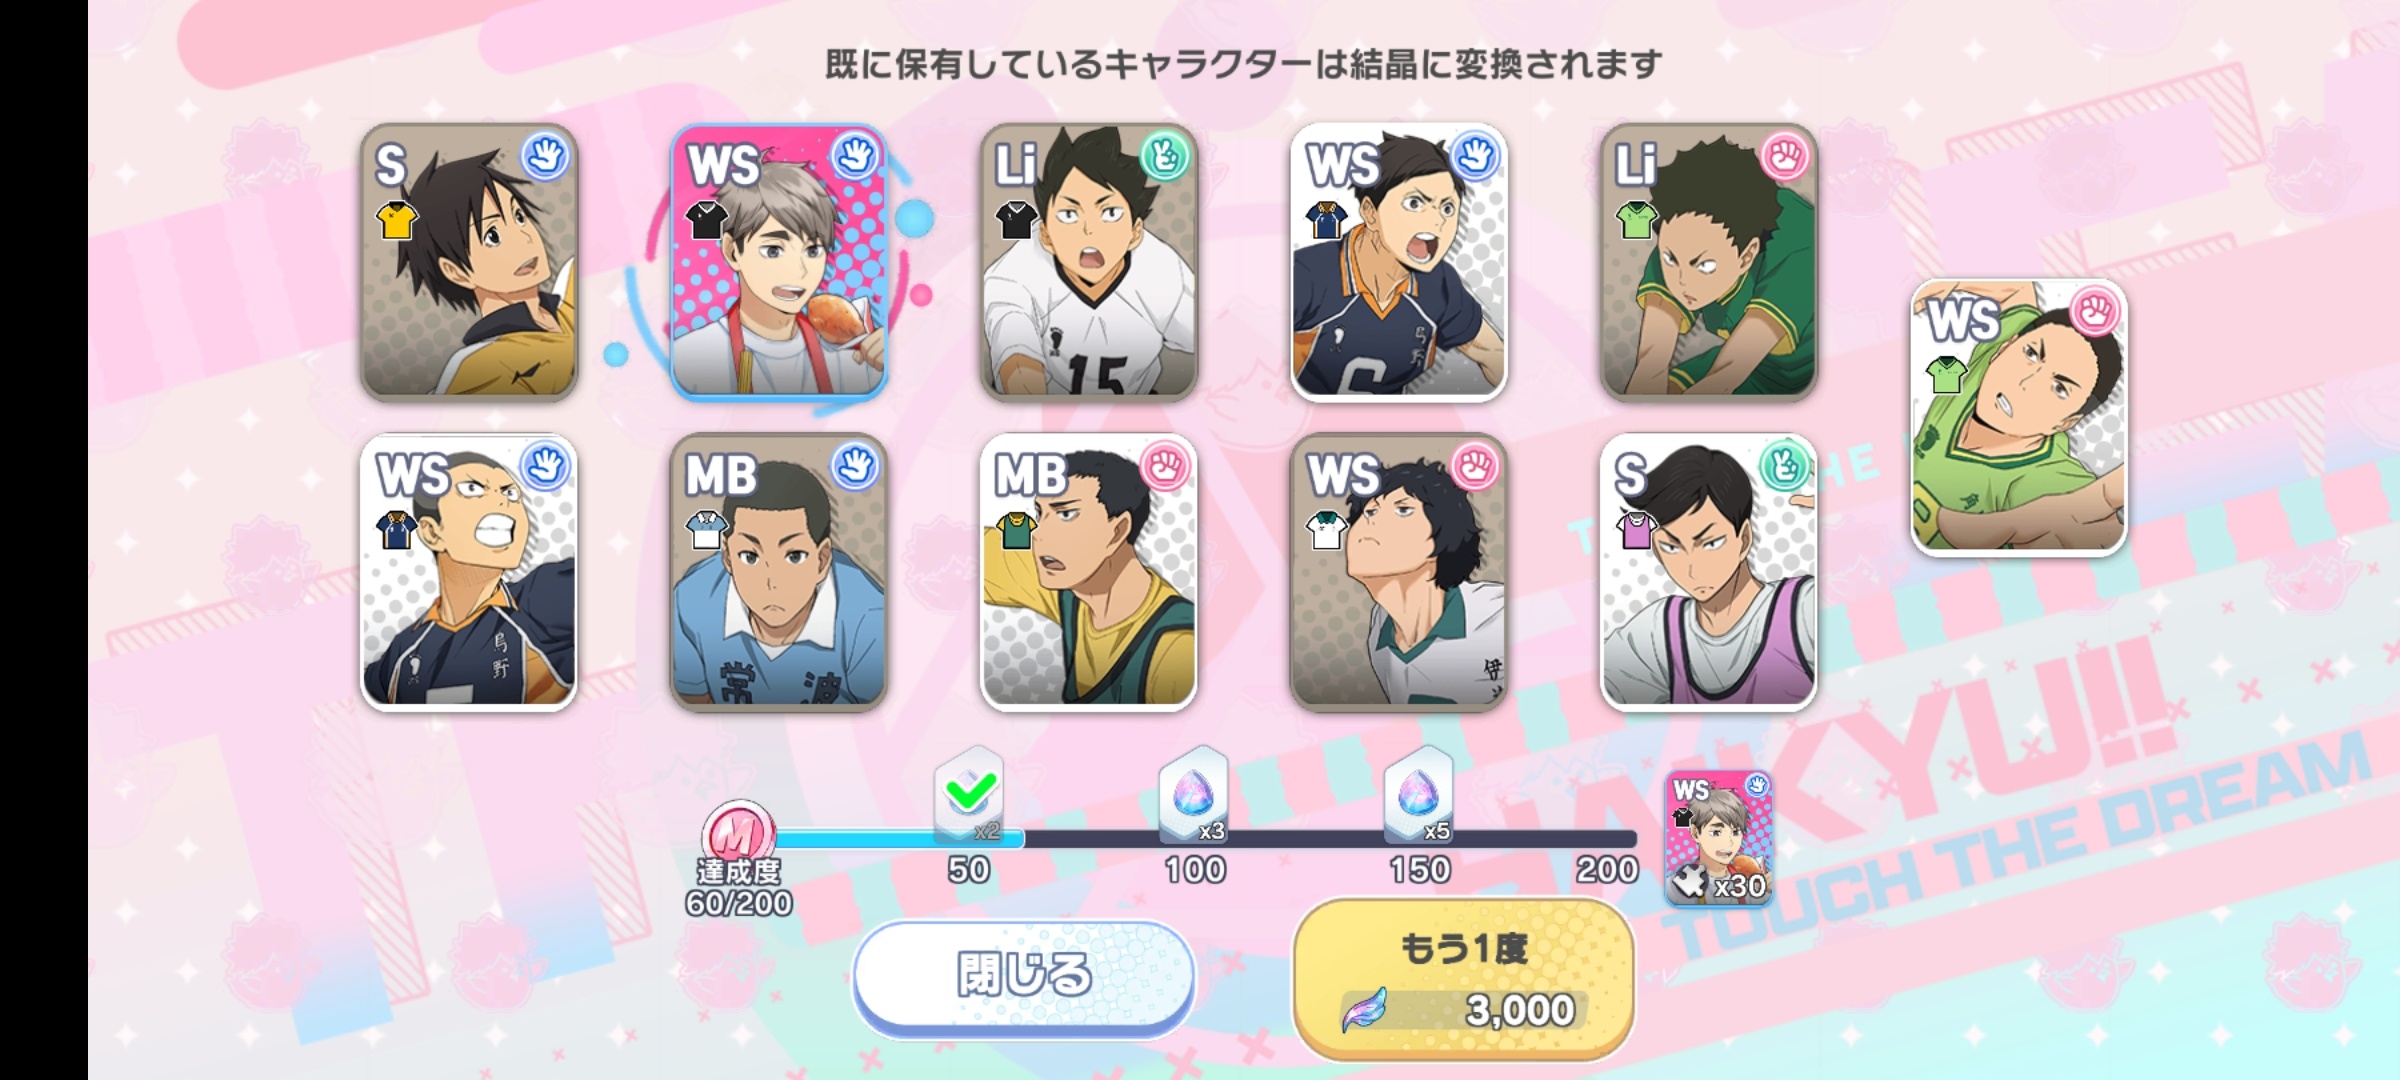Open the MB card in light blue uniform
Image resolution: width=2400 pixels, height=1080 pixels.
tap(779, 572)
